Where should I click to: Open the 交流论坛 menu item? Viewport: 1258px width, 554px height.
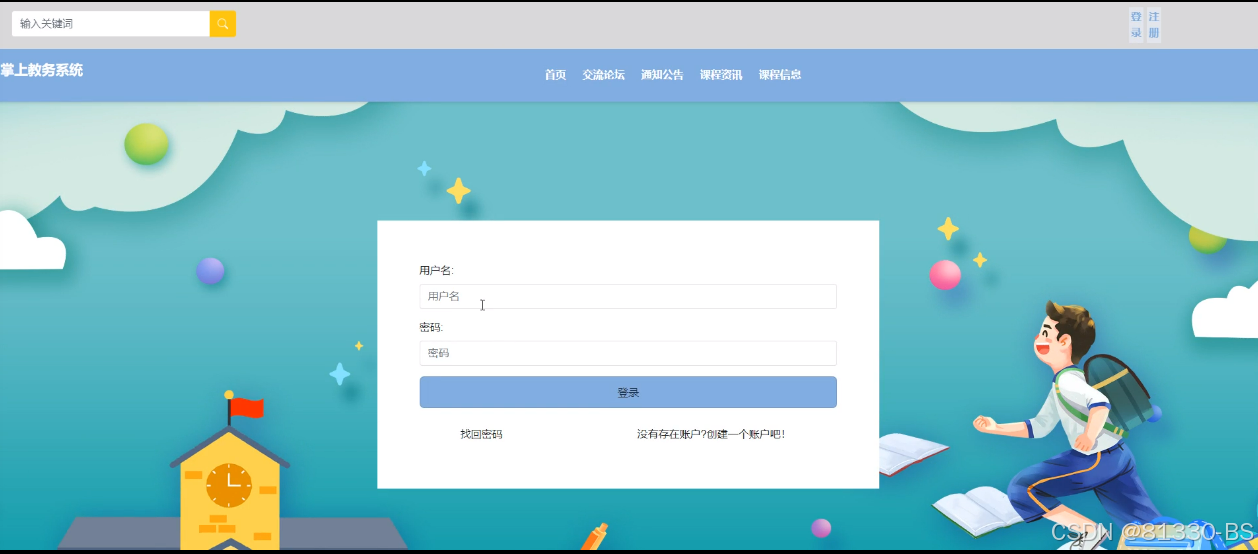click(x=604, y=75)
